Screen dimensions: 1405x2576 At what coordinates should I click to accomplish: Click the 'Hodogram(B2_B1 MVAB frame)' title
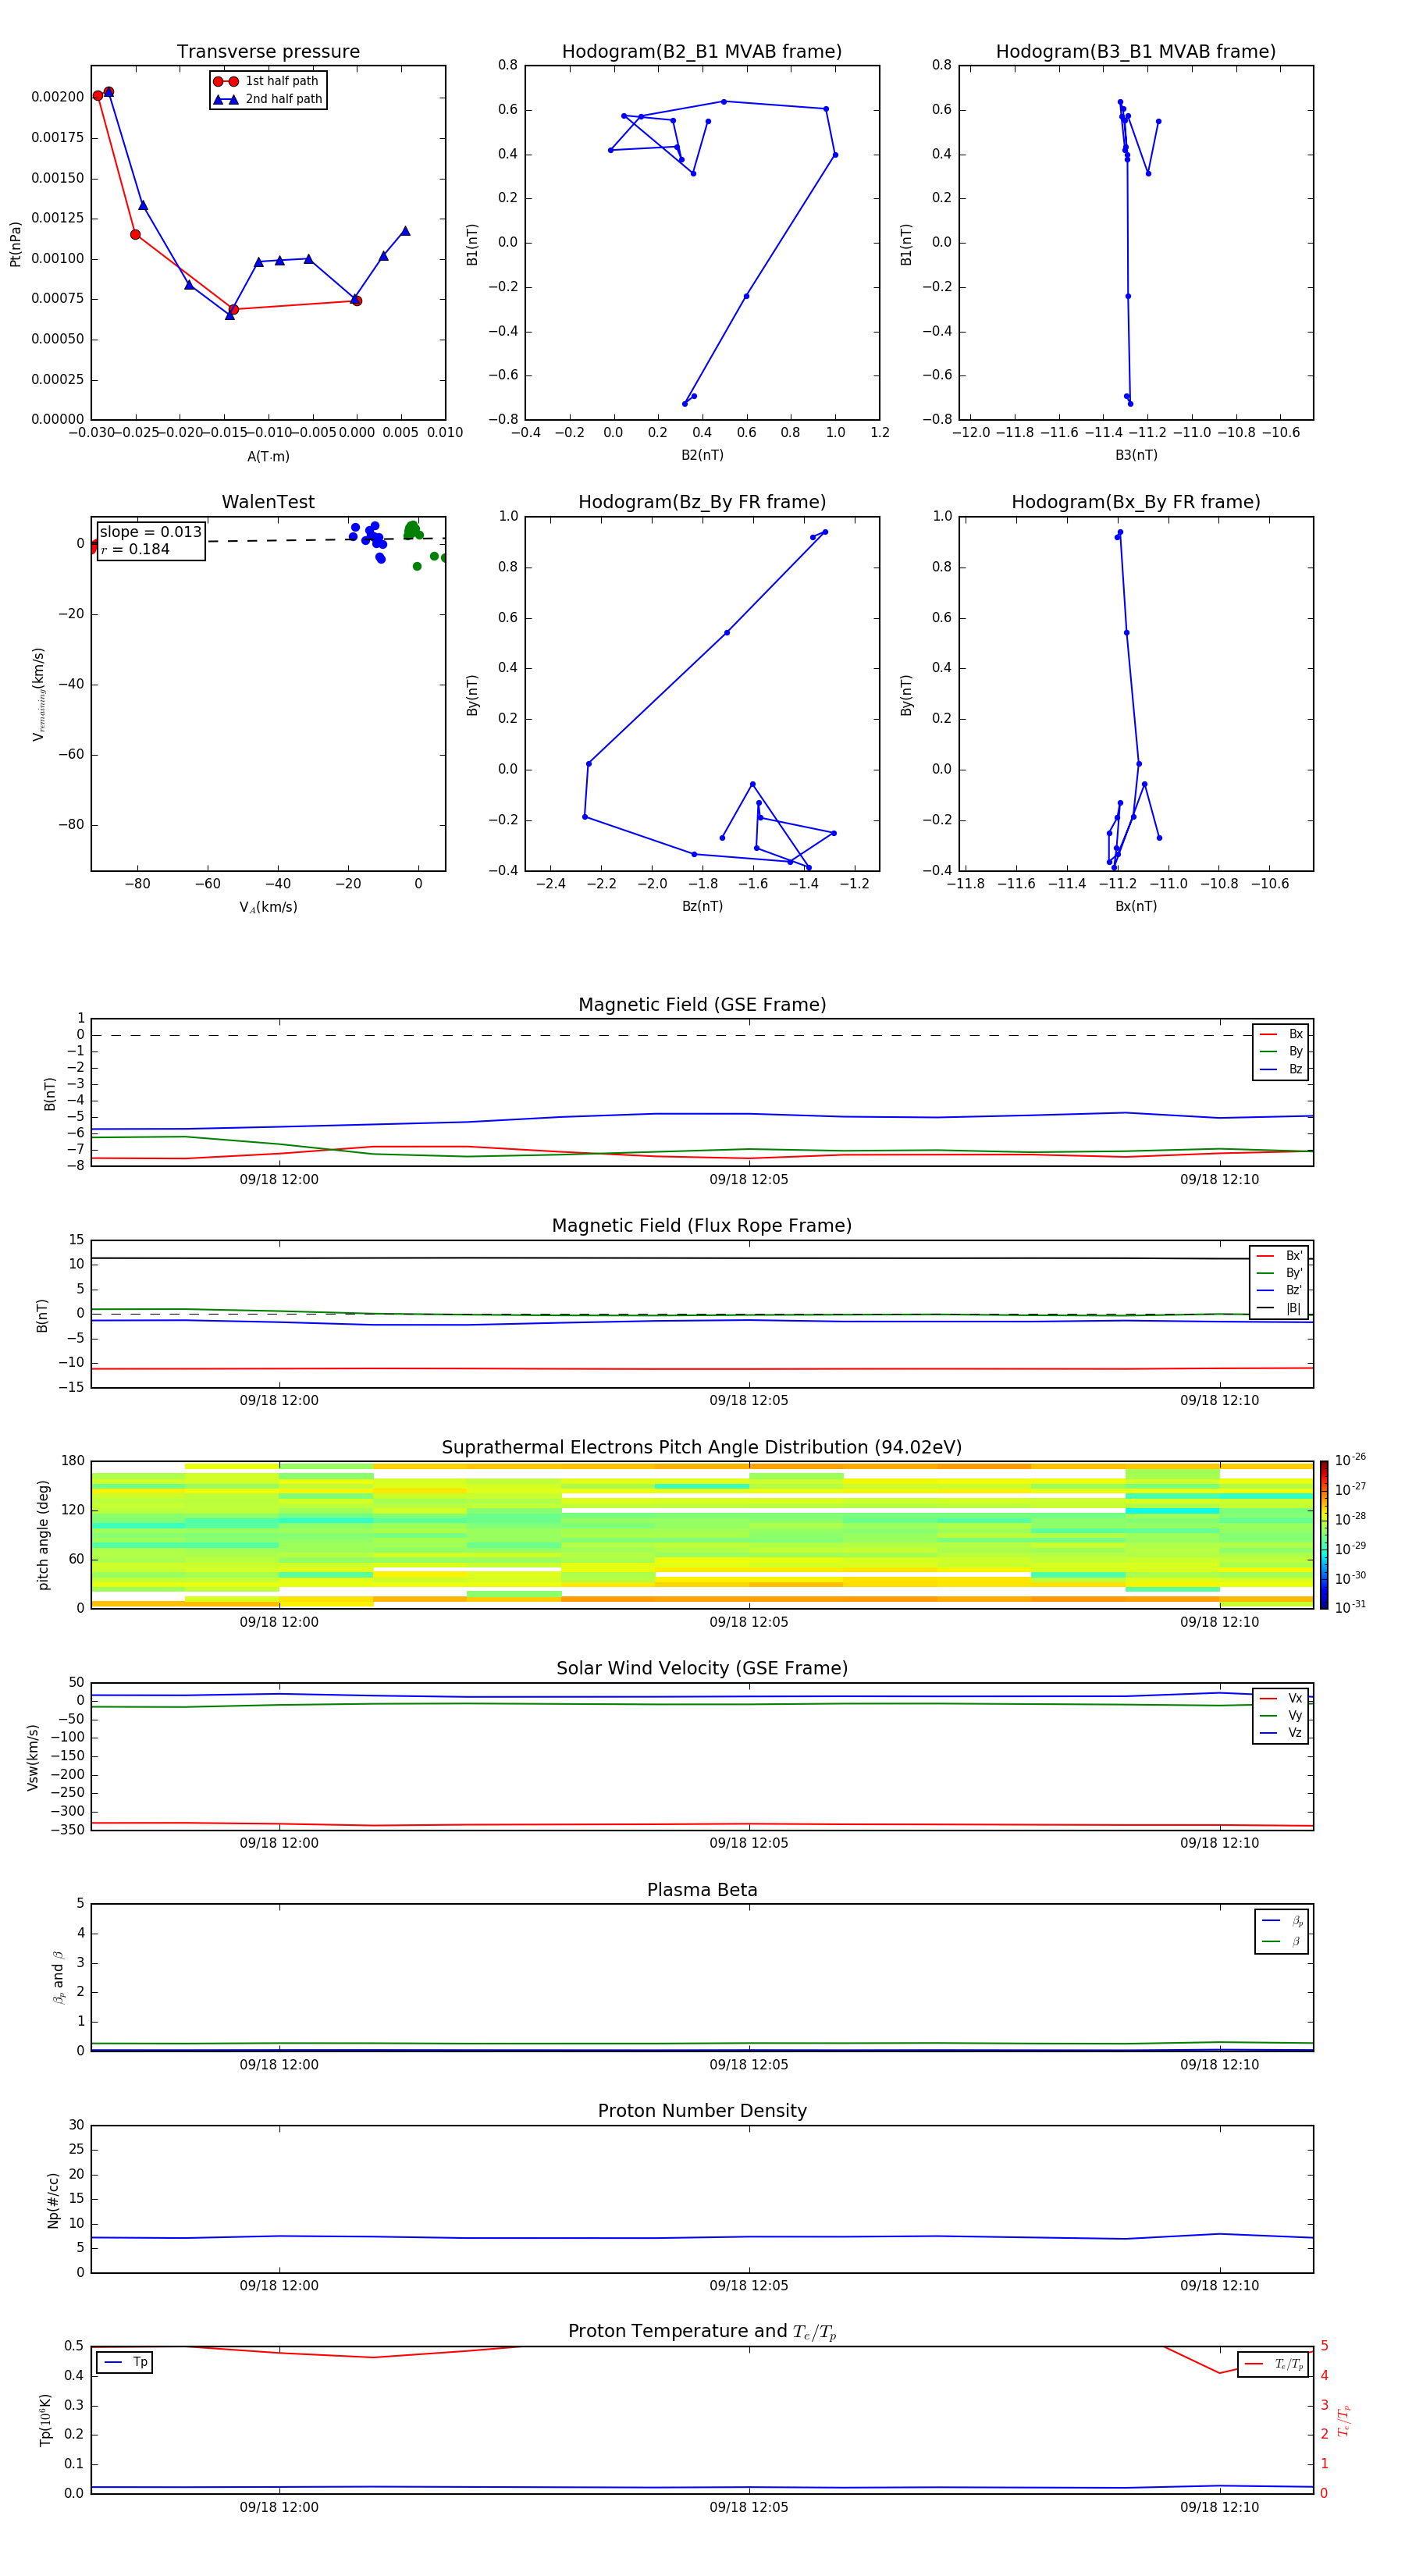click(x=702, y=52)
